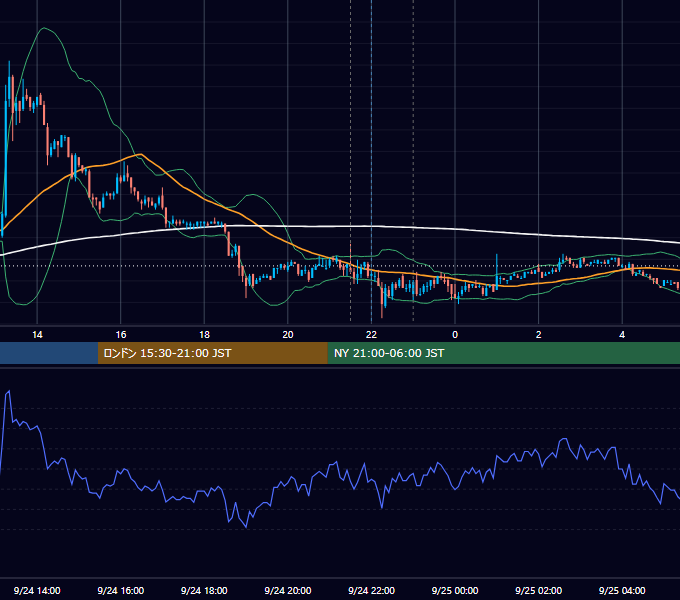Click the 4 hour axis label

point(622,335)
